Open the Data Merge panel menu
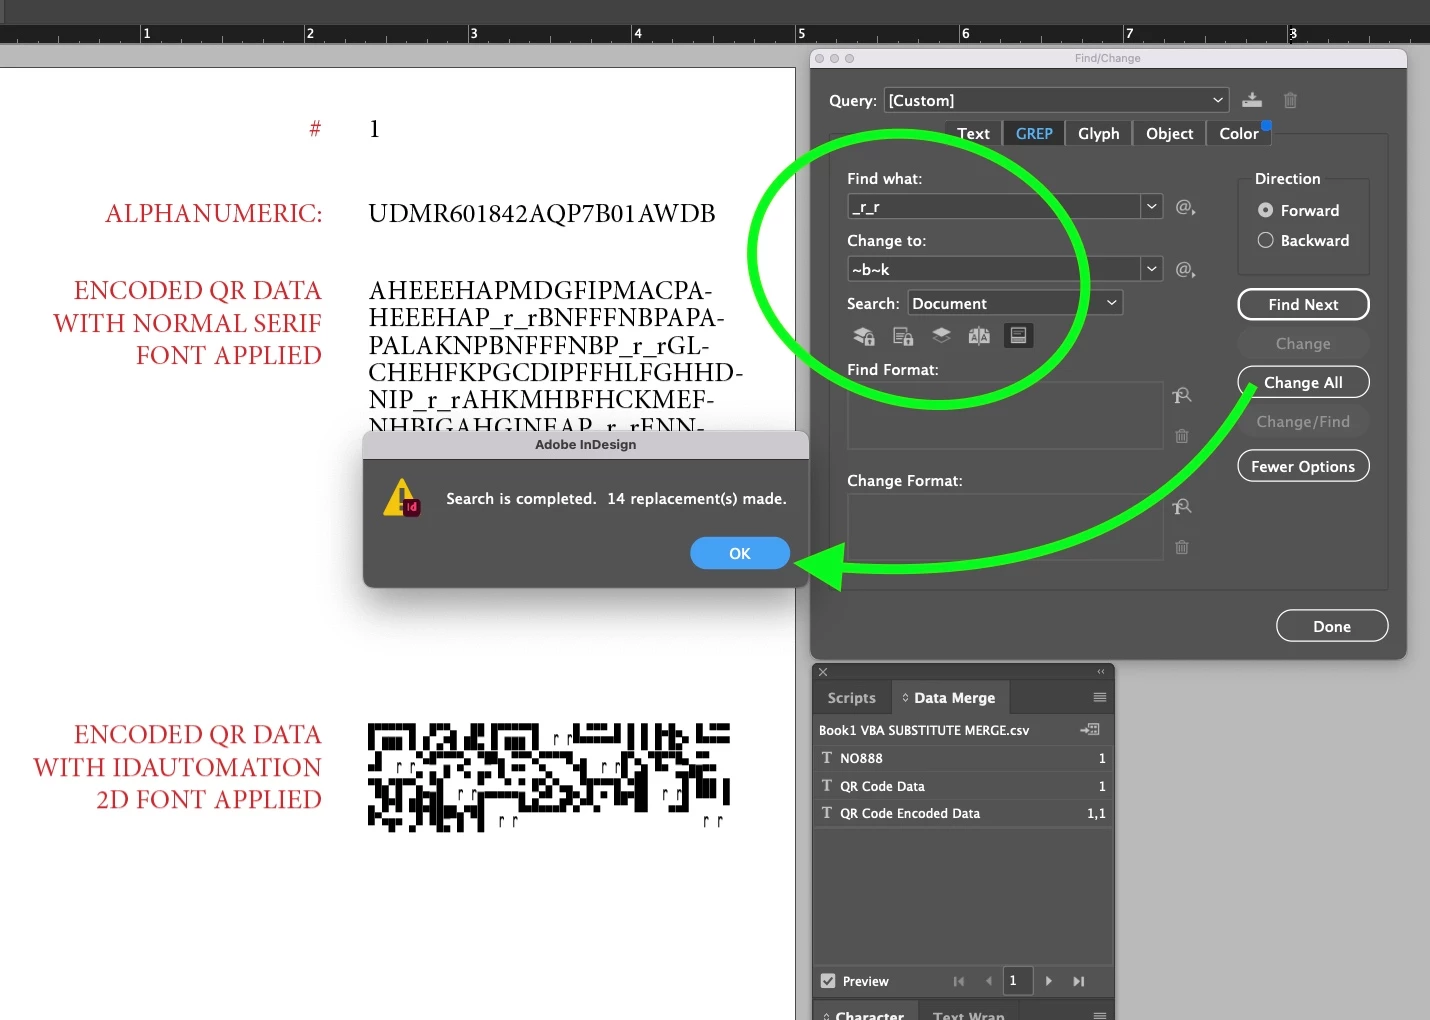The image size is (1430, 1020). click(1100, 697)
